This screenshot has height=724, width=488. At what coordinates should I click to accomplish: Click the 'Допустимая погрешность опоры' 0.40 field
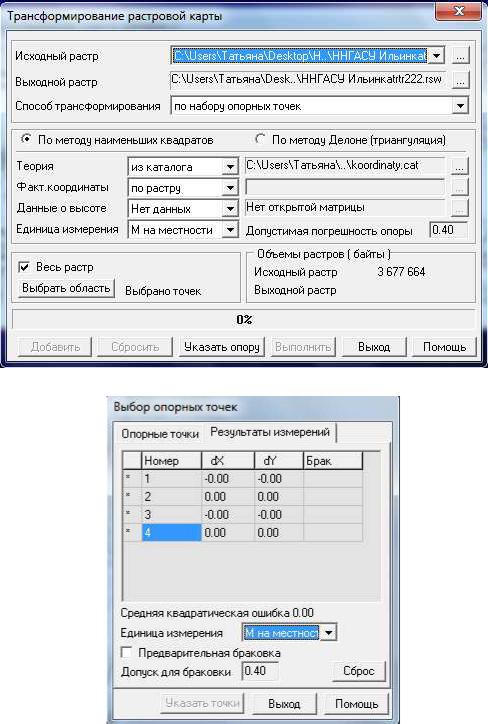pos(448,229)
